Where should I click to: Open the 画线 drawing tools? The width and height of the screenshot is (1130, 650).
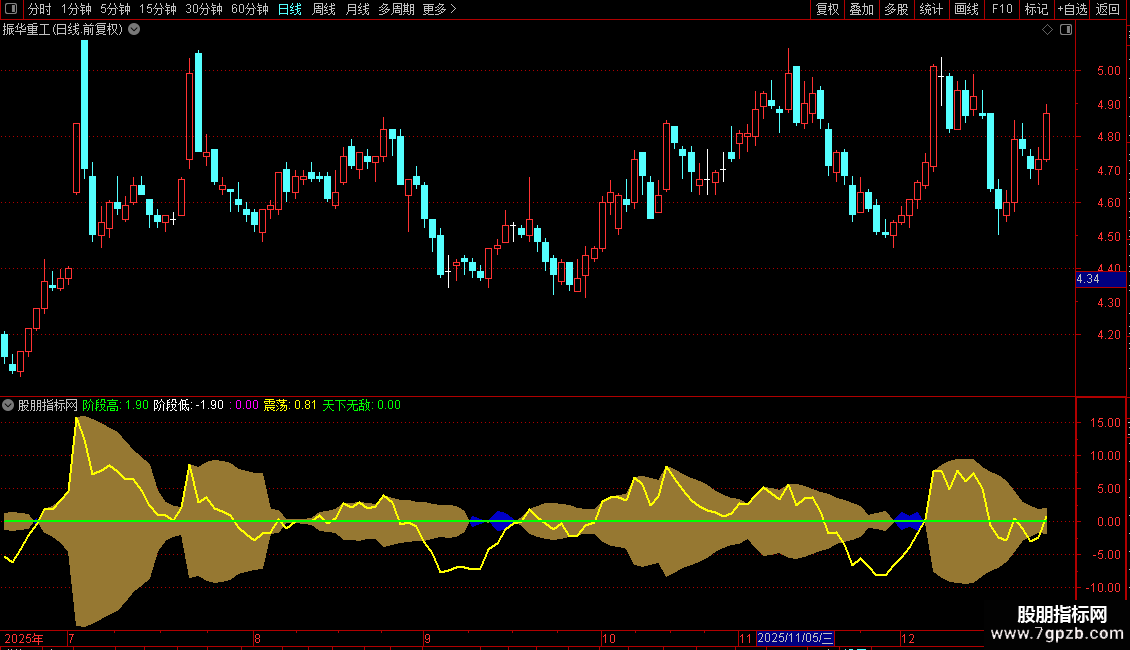pyautogui.click(x=966, y=9)
